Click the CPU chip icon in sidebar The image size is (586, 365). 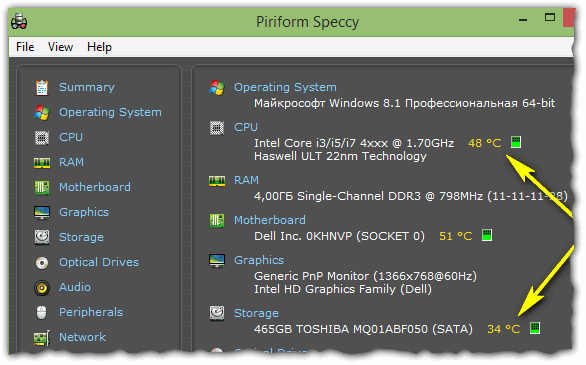pyautogui.click(x=42, y=137)
